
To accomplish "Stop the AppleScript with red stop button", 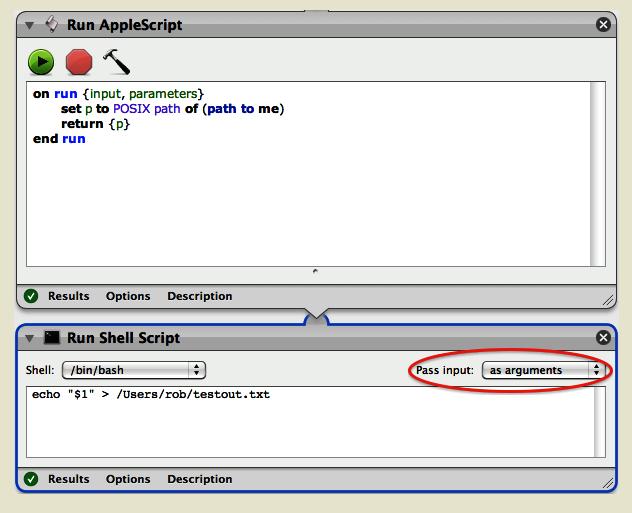I will pos(79,62).
